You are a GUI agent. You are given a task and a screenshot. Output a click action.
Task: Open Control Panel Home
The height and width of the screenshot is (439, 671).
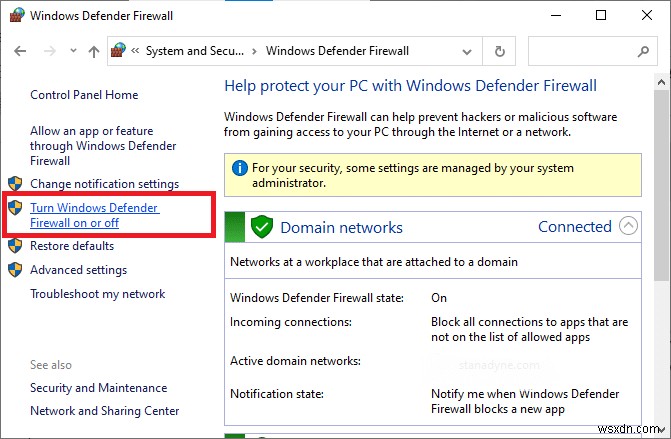point(84,95)
